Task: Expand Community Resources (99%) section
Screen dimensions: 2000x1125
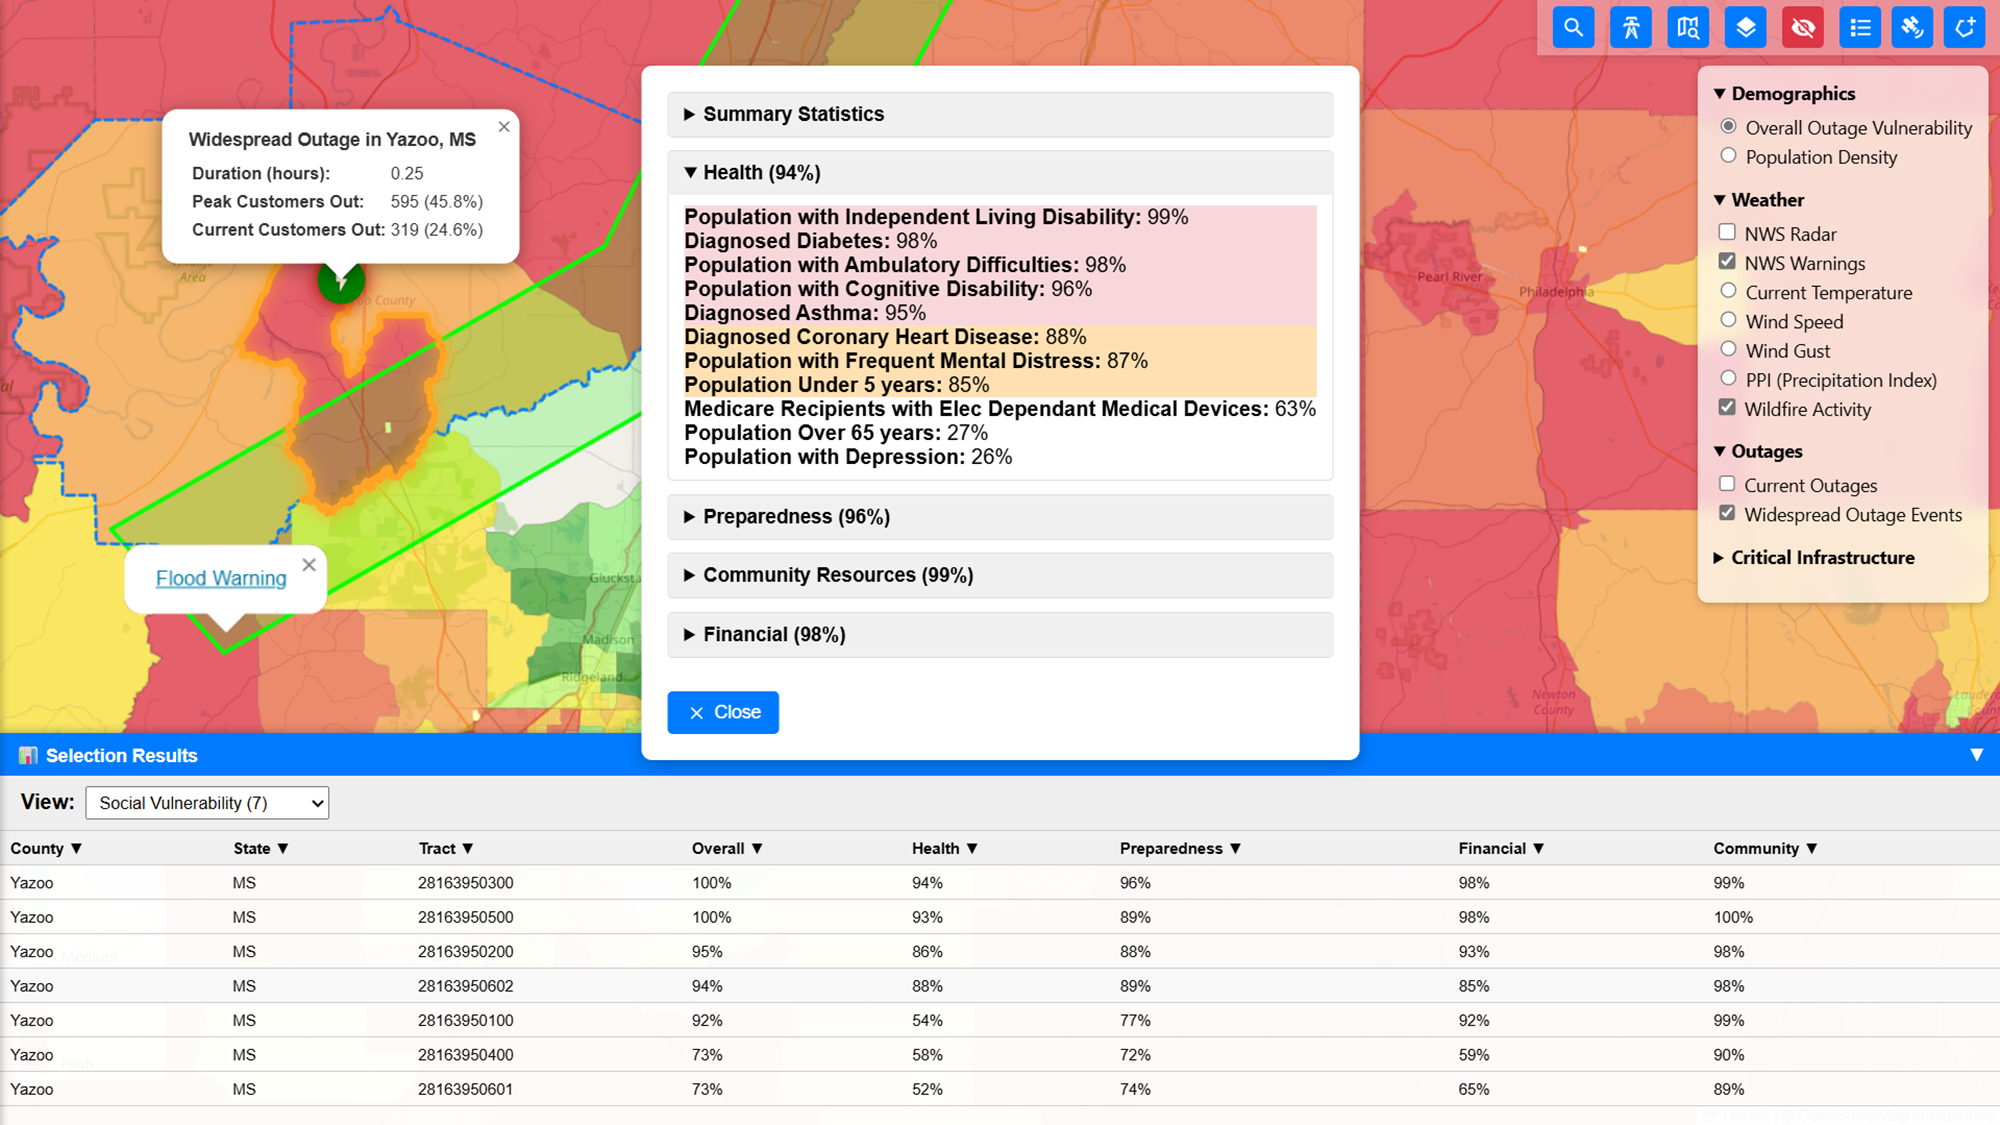Action: coord(1000,575)
